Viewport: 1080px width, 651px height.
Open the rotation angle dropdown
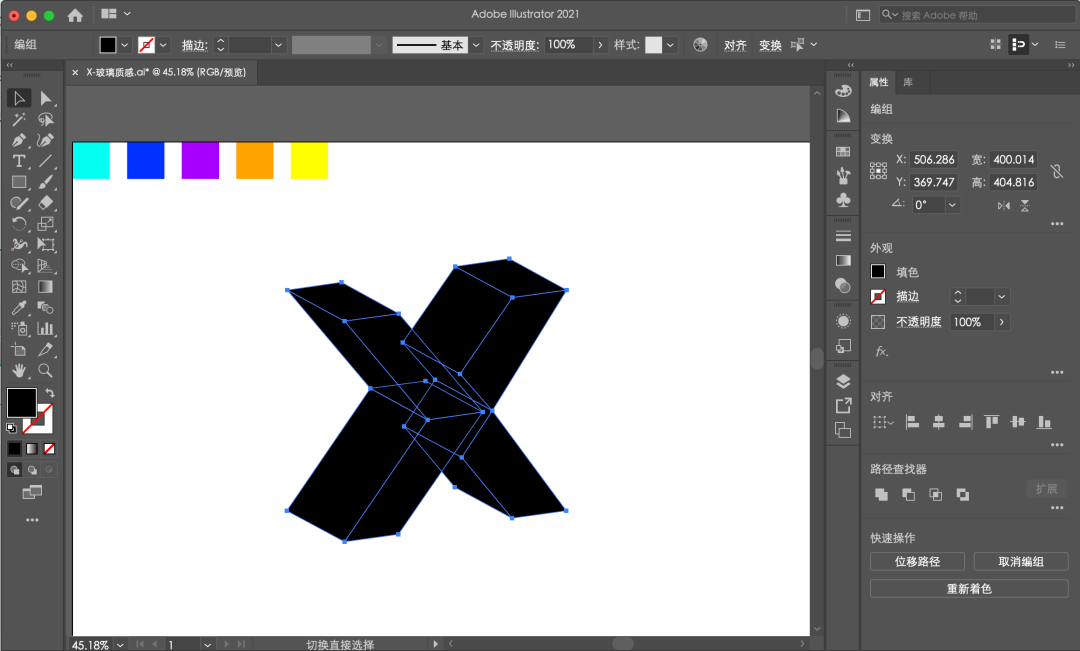[x=952, y=205]
